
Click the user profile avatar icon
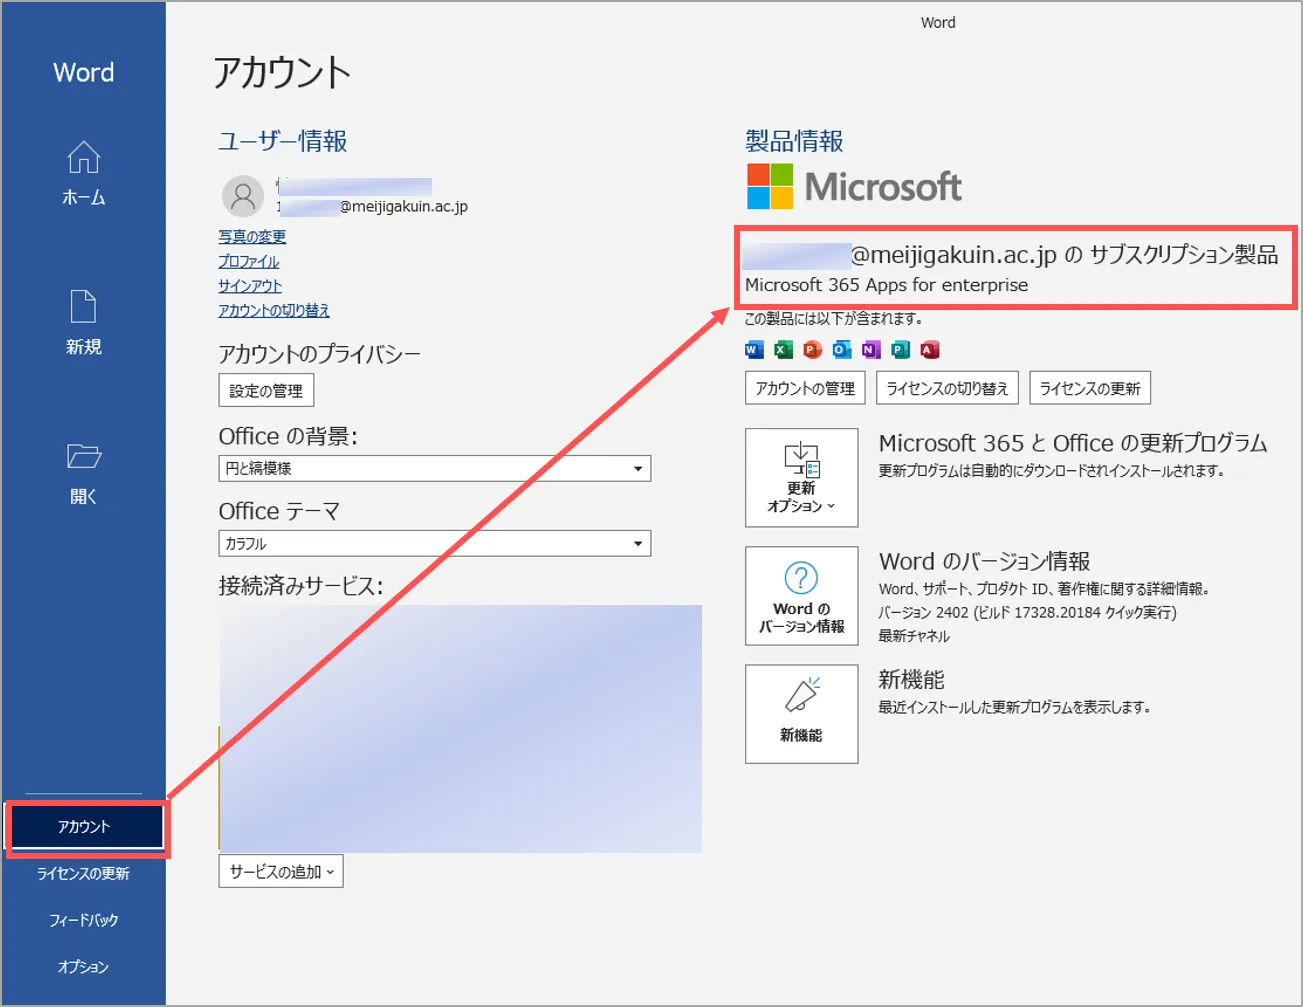[243, 196]
